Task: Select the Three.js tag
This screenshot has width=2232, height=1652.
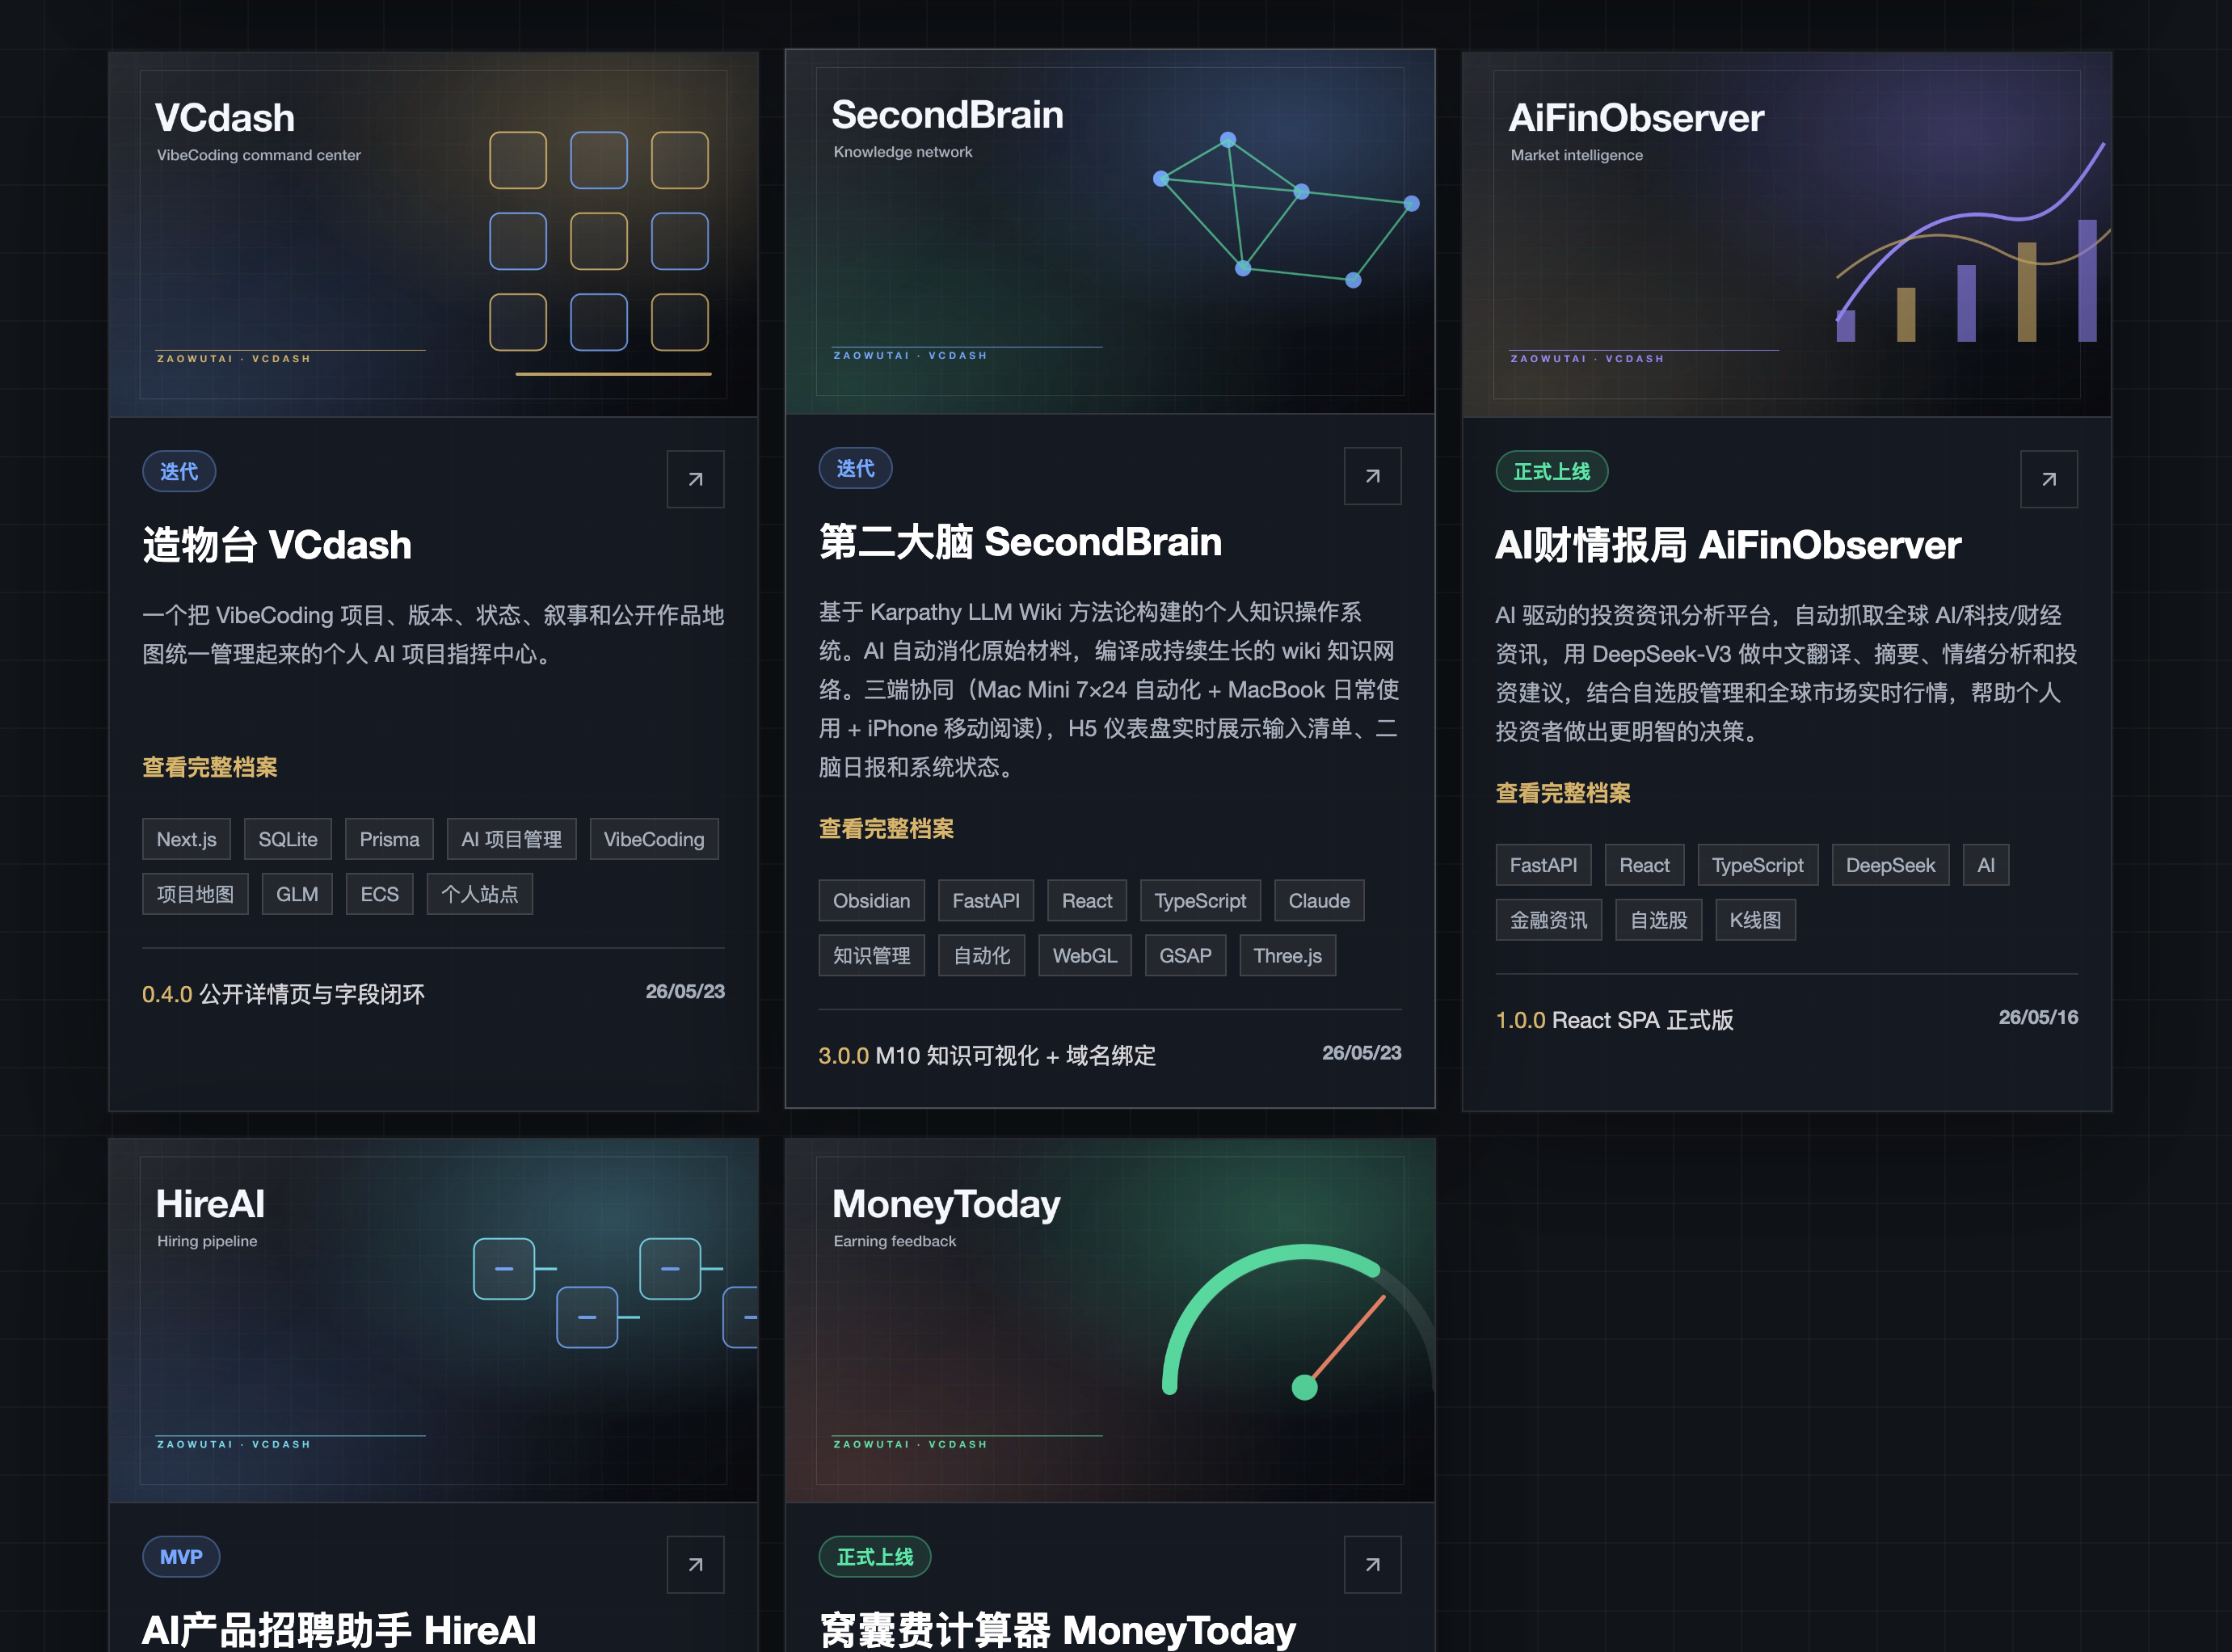Action: 1288,955
